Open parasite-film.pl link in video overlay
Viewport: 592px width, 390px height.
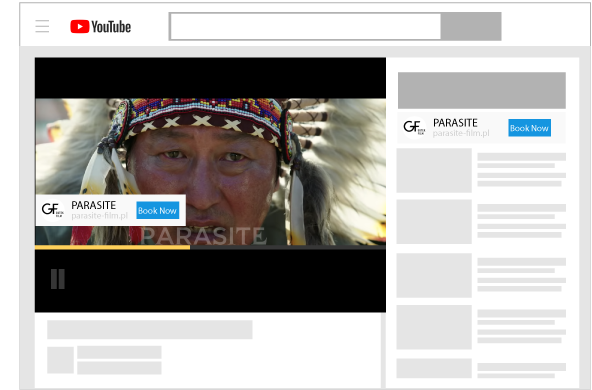[x=100, y=216]
